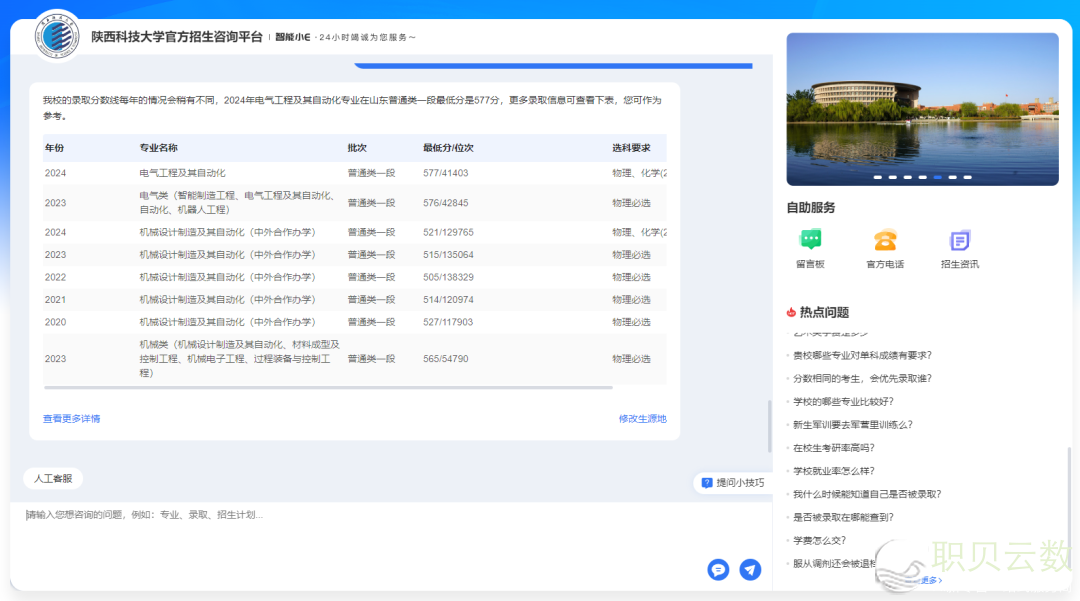This screenshot has height=601, width=1080.
Task: Open question 贵校哪些专业对单科成绩有要求?
Action: (862, 355)
